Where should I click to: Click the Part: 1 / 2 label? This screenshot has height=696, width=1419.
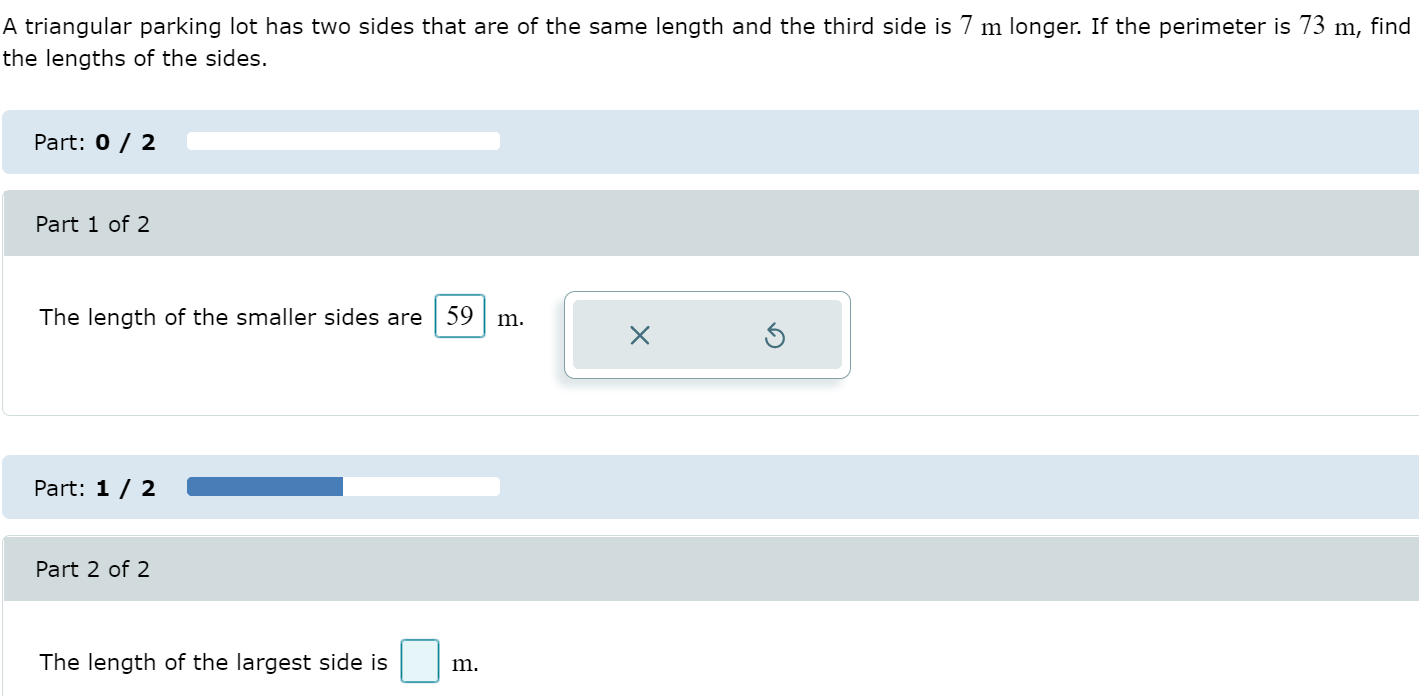[94, 487]
